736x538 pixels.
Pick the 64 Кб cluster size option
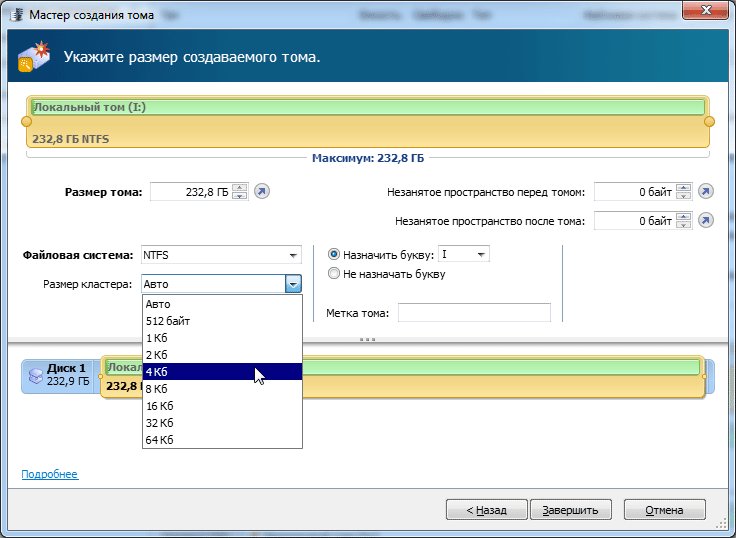coord(221,440)
